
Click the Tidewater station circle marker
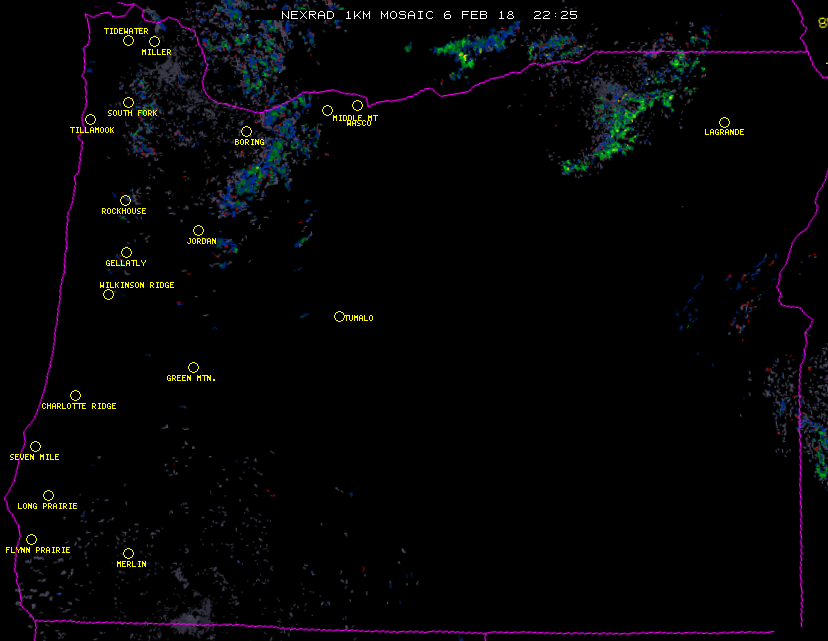click(x=128, y=41)
